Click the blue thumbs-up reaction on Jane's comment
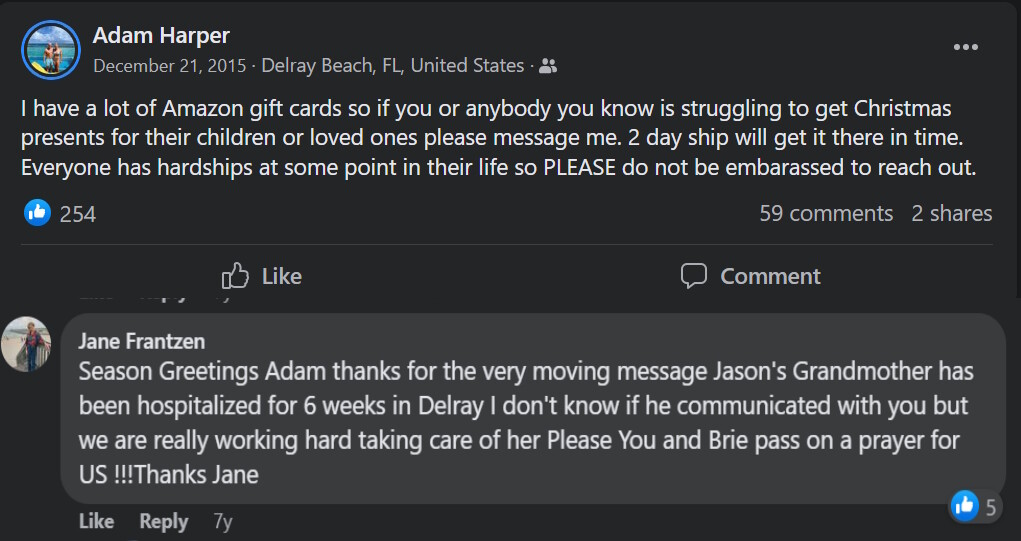 click(964, 506)
